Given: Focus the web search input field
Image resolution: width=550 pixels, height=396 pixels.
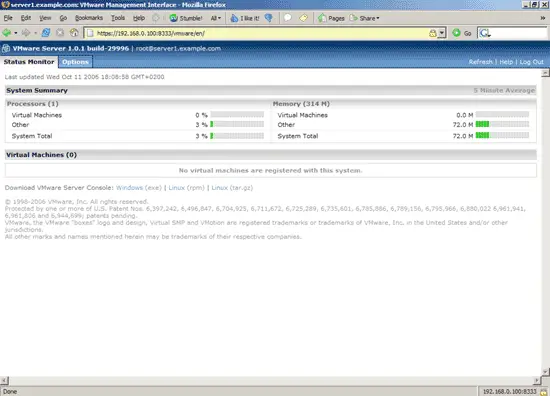Looking at the screenshot, I should click(x=518, y=33).
